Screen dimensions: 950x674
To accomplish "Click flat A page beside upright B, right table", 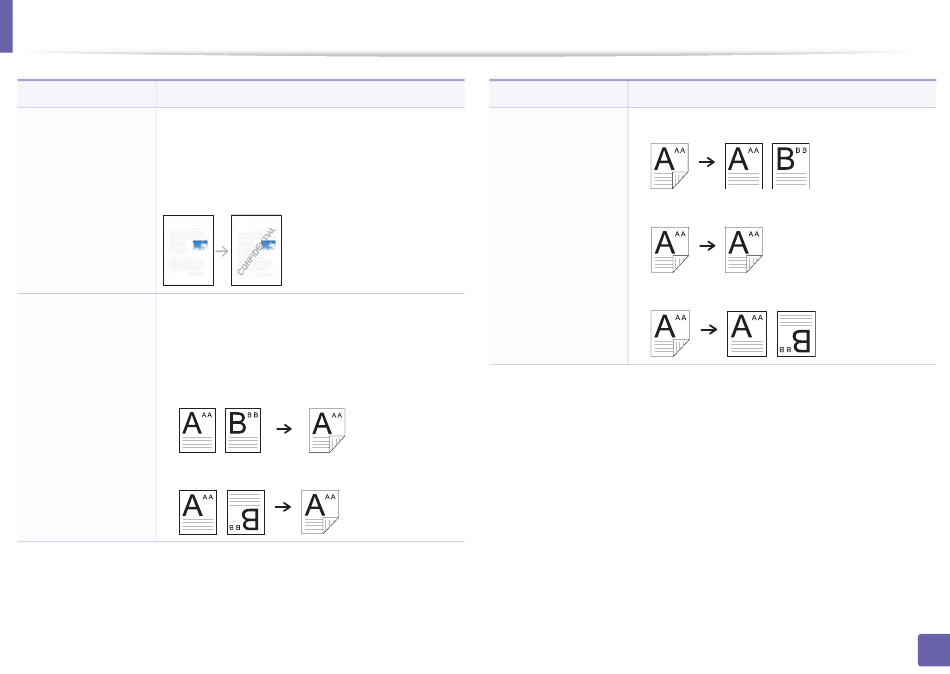I will tap(744, 166).
